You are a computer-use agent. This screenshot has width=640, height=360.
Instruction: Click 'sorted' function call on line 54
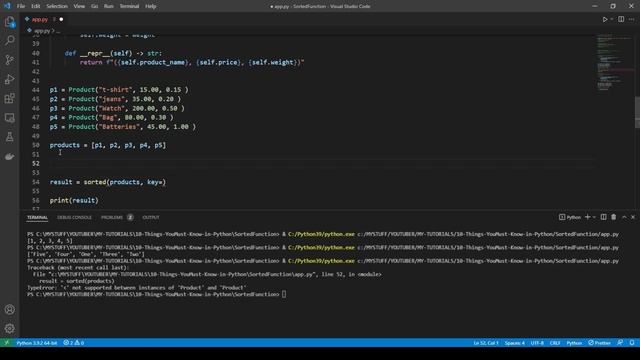[95, 182]
